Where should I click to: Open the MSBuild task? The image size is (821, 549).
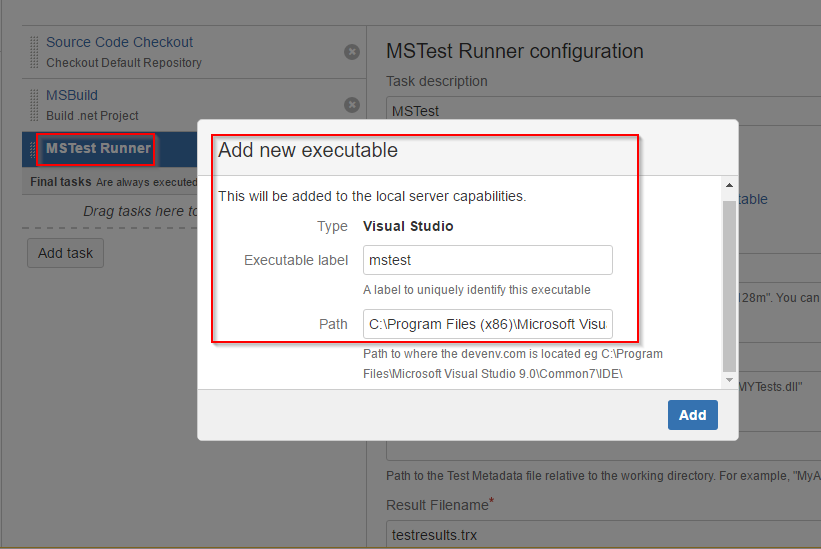click(72, 95)
